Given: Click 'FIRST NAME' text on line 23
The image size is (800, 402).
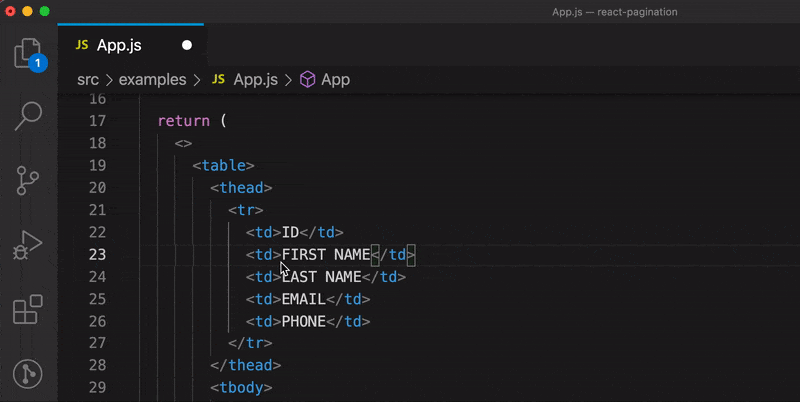Looking at the screenshot, I should tap(326, 255).
